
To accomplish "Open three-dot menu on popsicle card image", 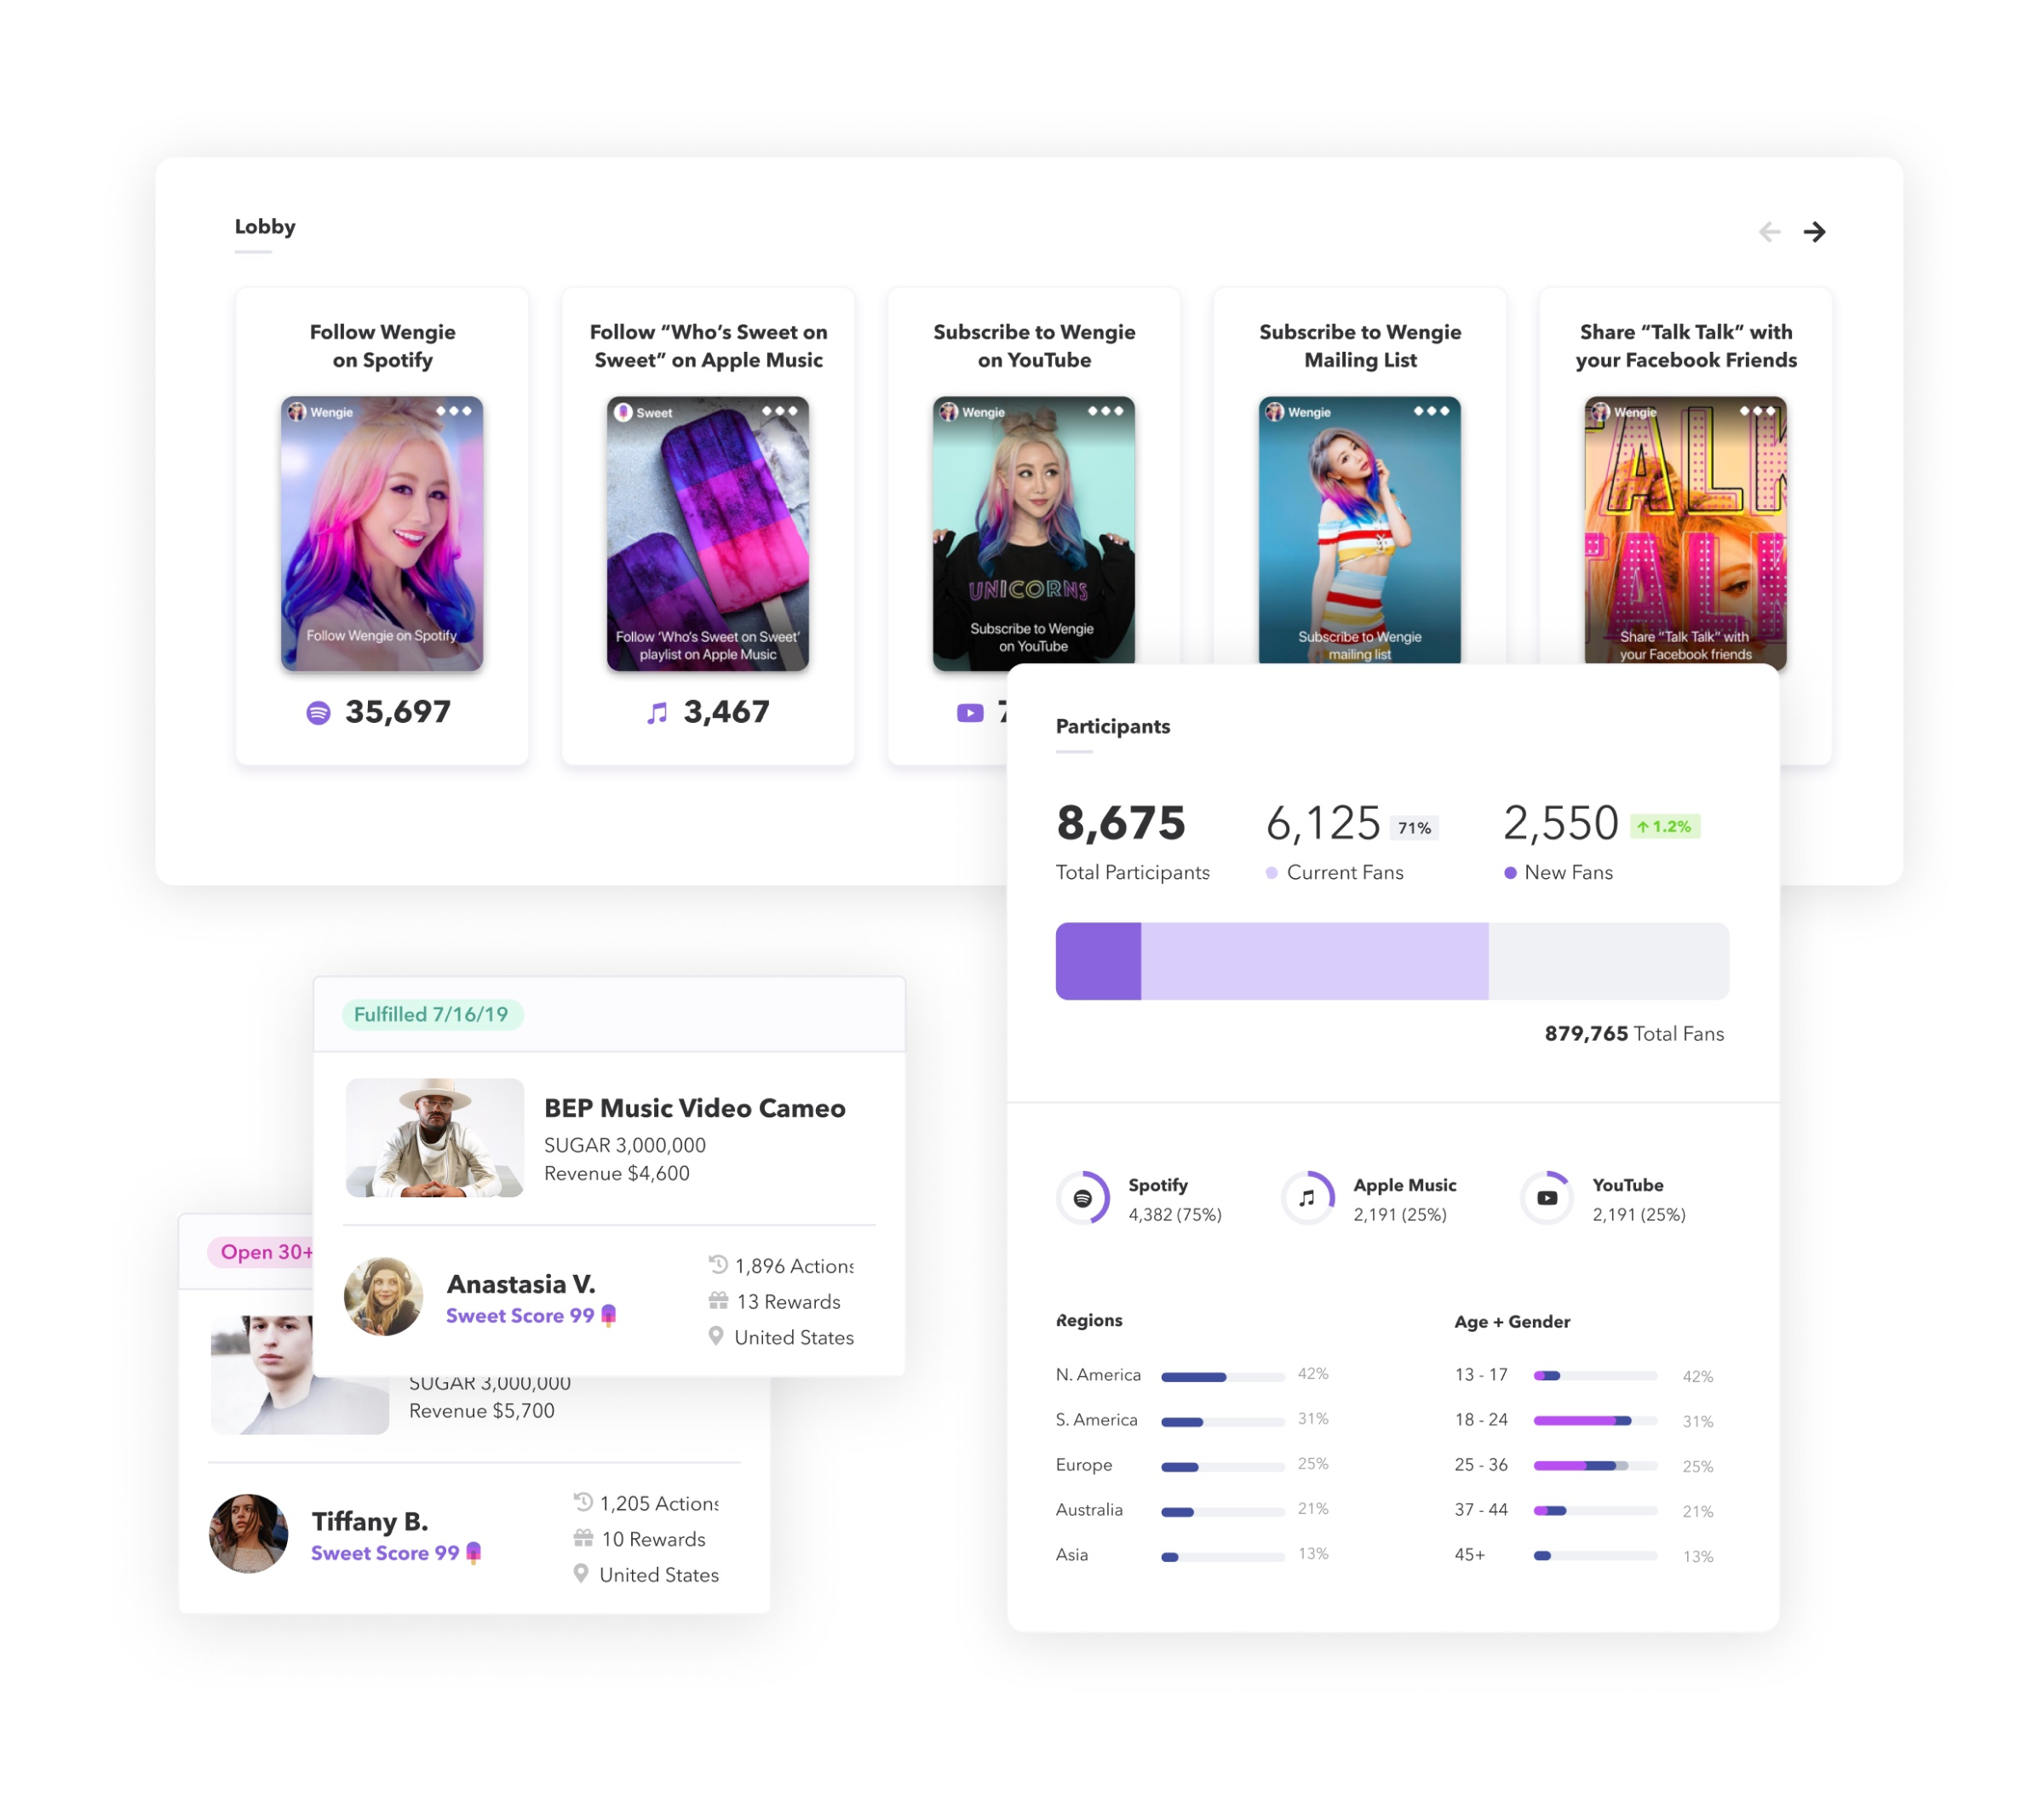I will click(x=779, y=411).
